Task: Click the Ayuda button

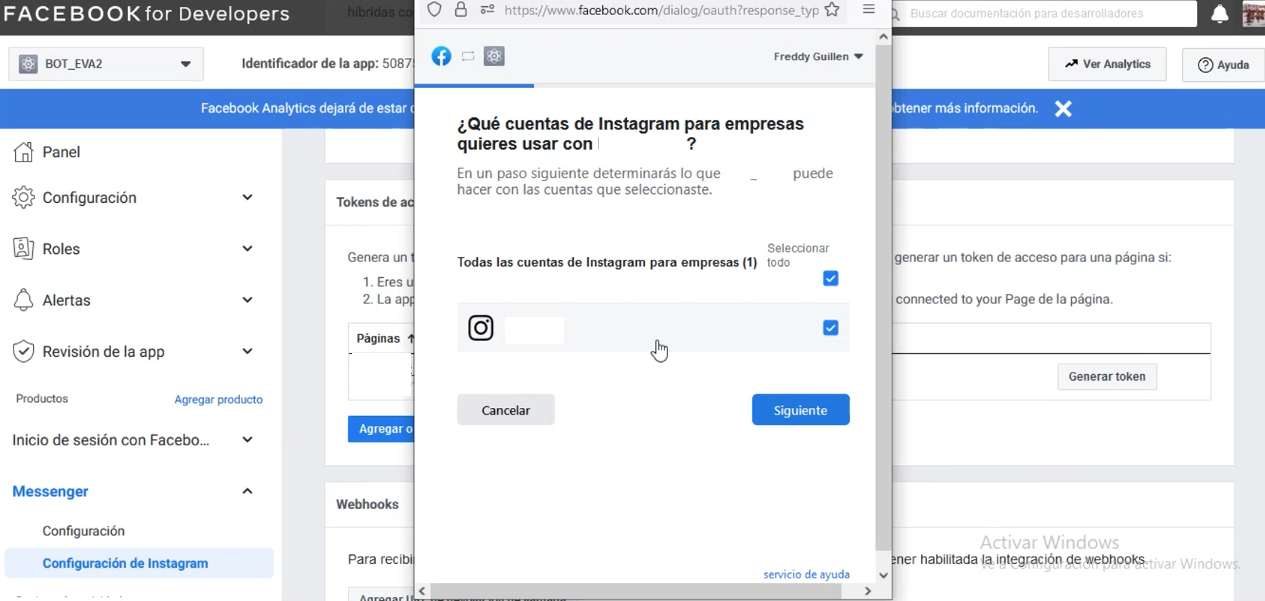Action: (1223, 64)
